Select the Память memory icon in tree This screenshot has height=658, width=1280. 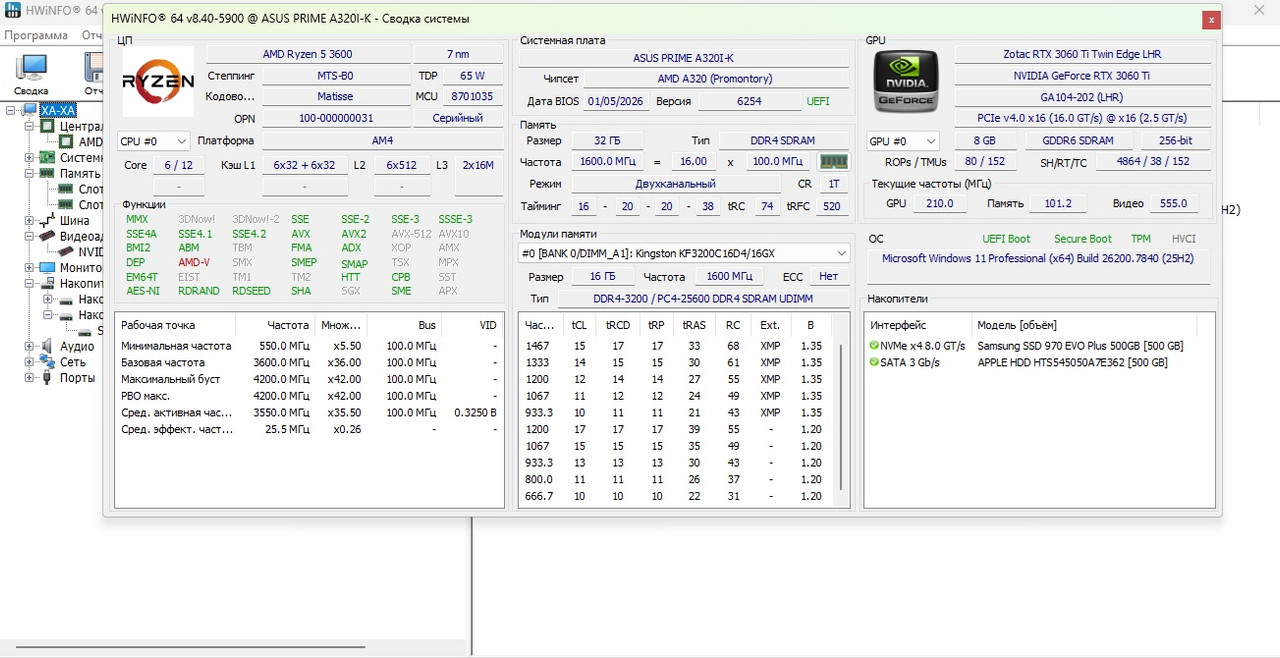click(47, 173)
